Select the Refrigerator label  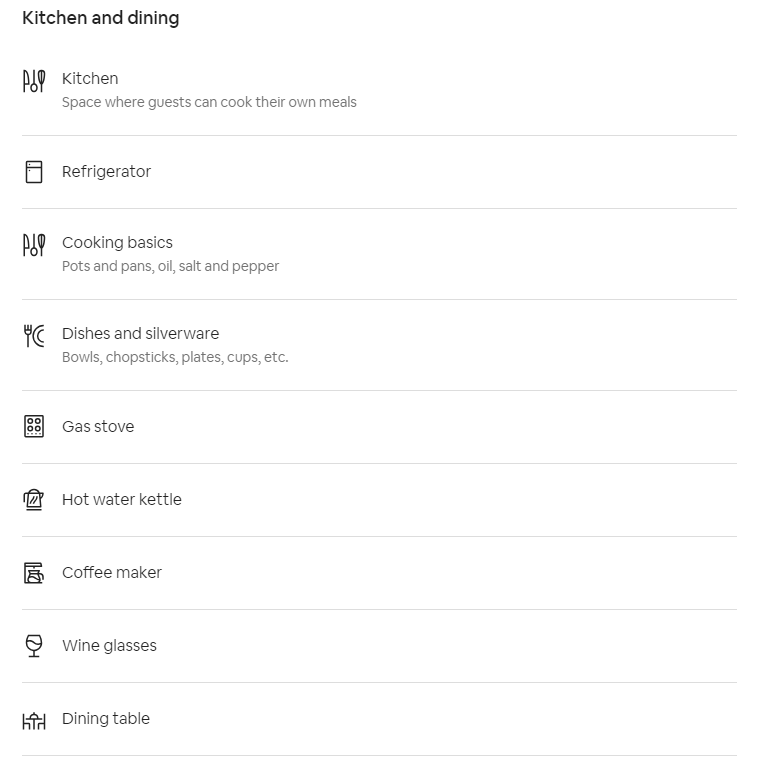click(106, 172)
